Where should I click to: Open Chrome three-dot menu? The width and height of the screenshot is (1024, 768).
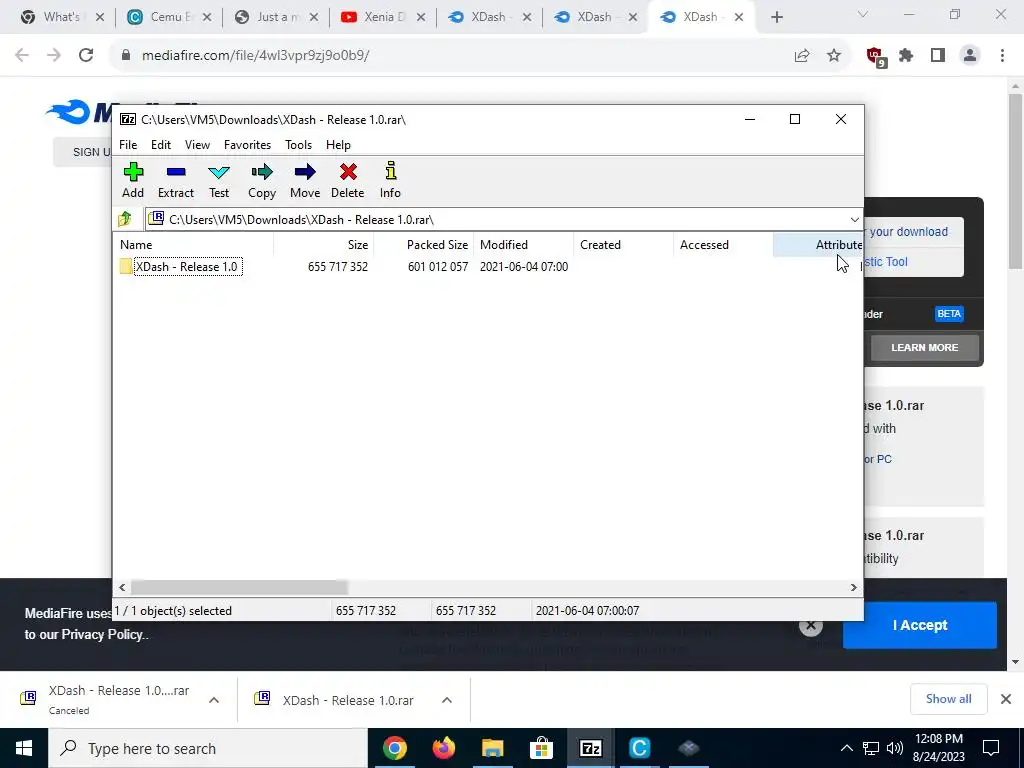1002,55
